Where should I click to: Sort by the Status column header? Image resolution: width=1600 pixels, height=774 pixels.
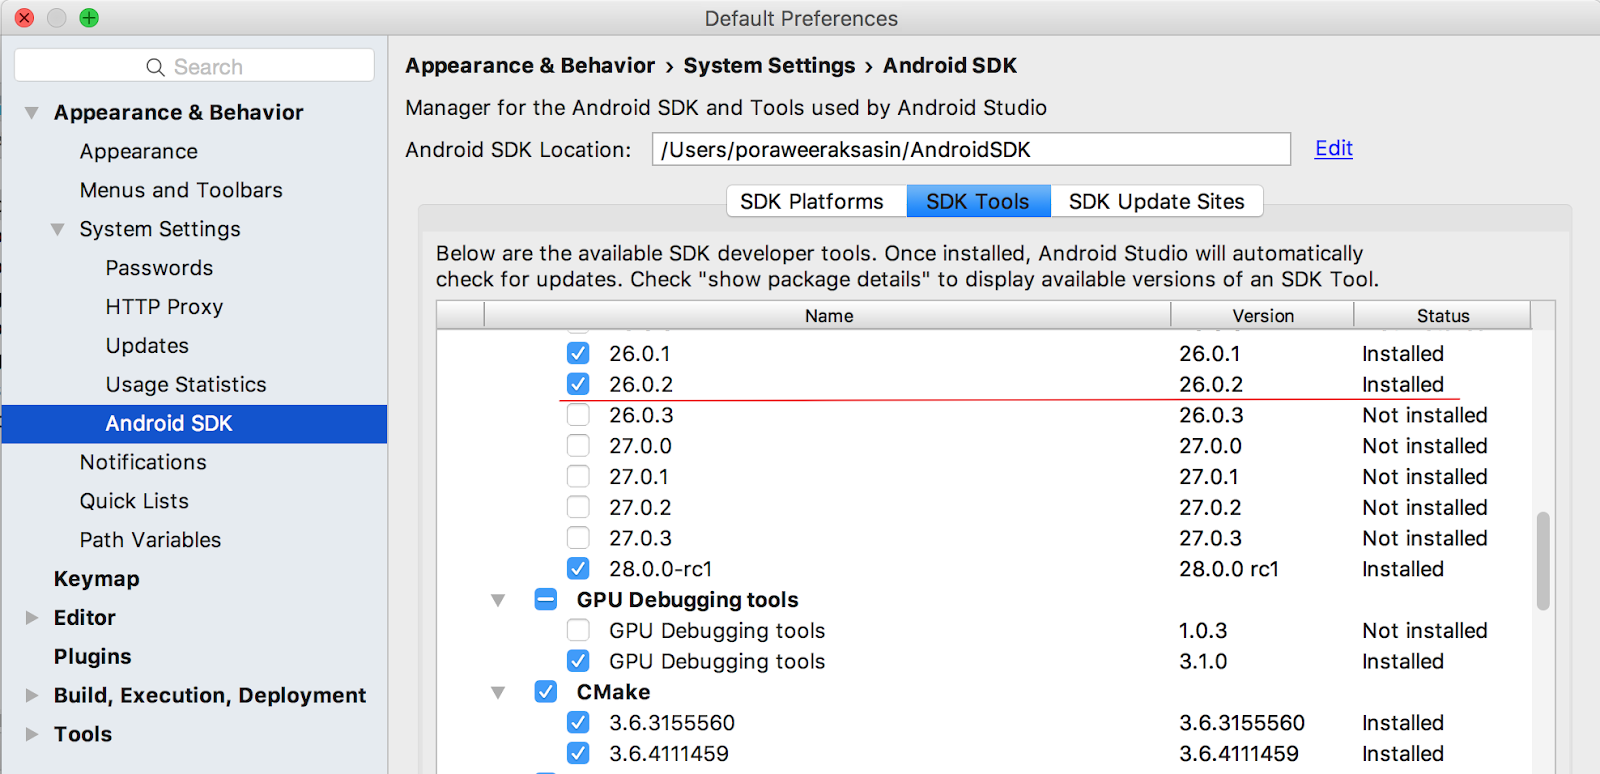[x=1443, y=315]
